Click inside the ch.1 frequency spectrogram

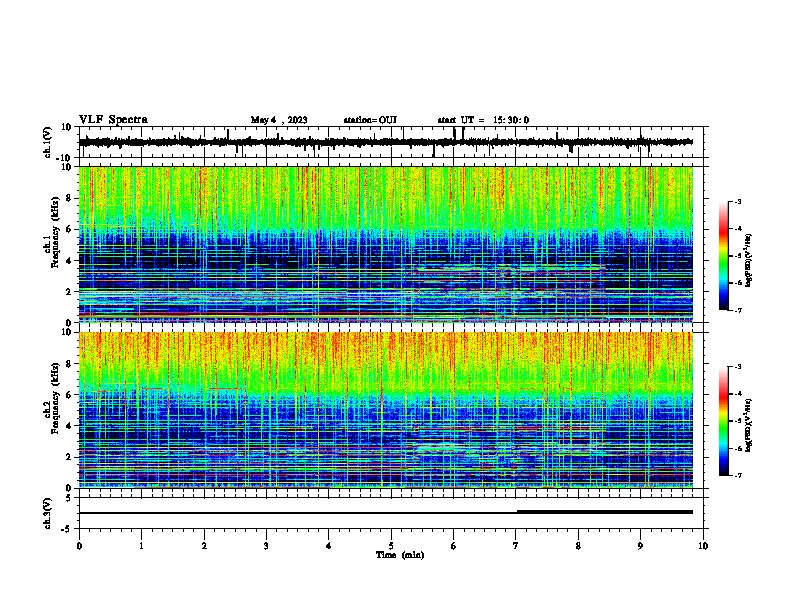[x=386, y=244]
